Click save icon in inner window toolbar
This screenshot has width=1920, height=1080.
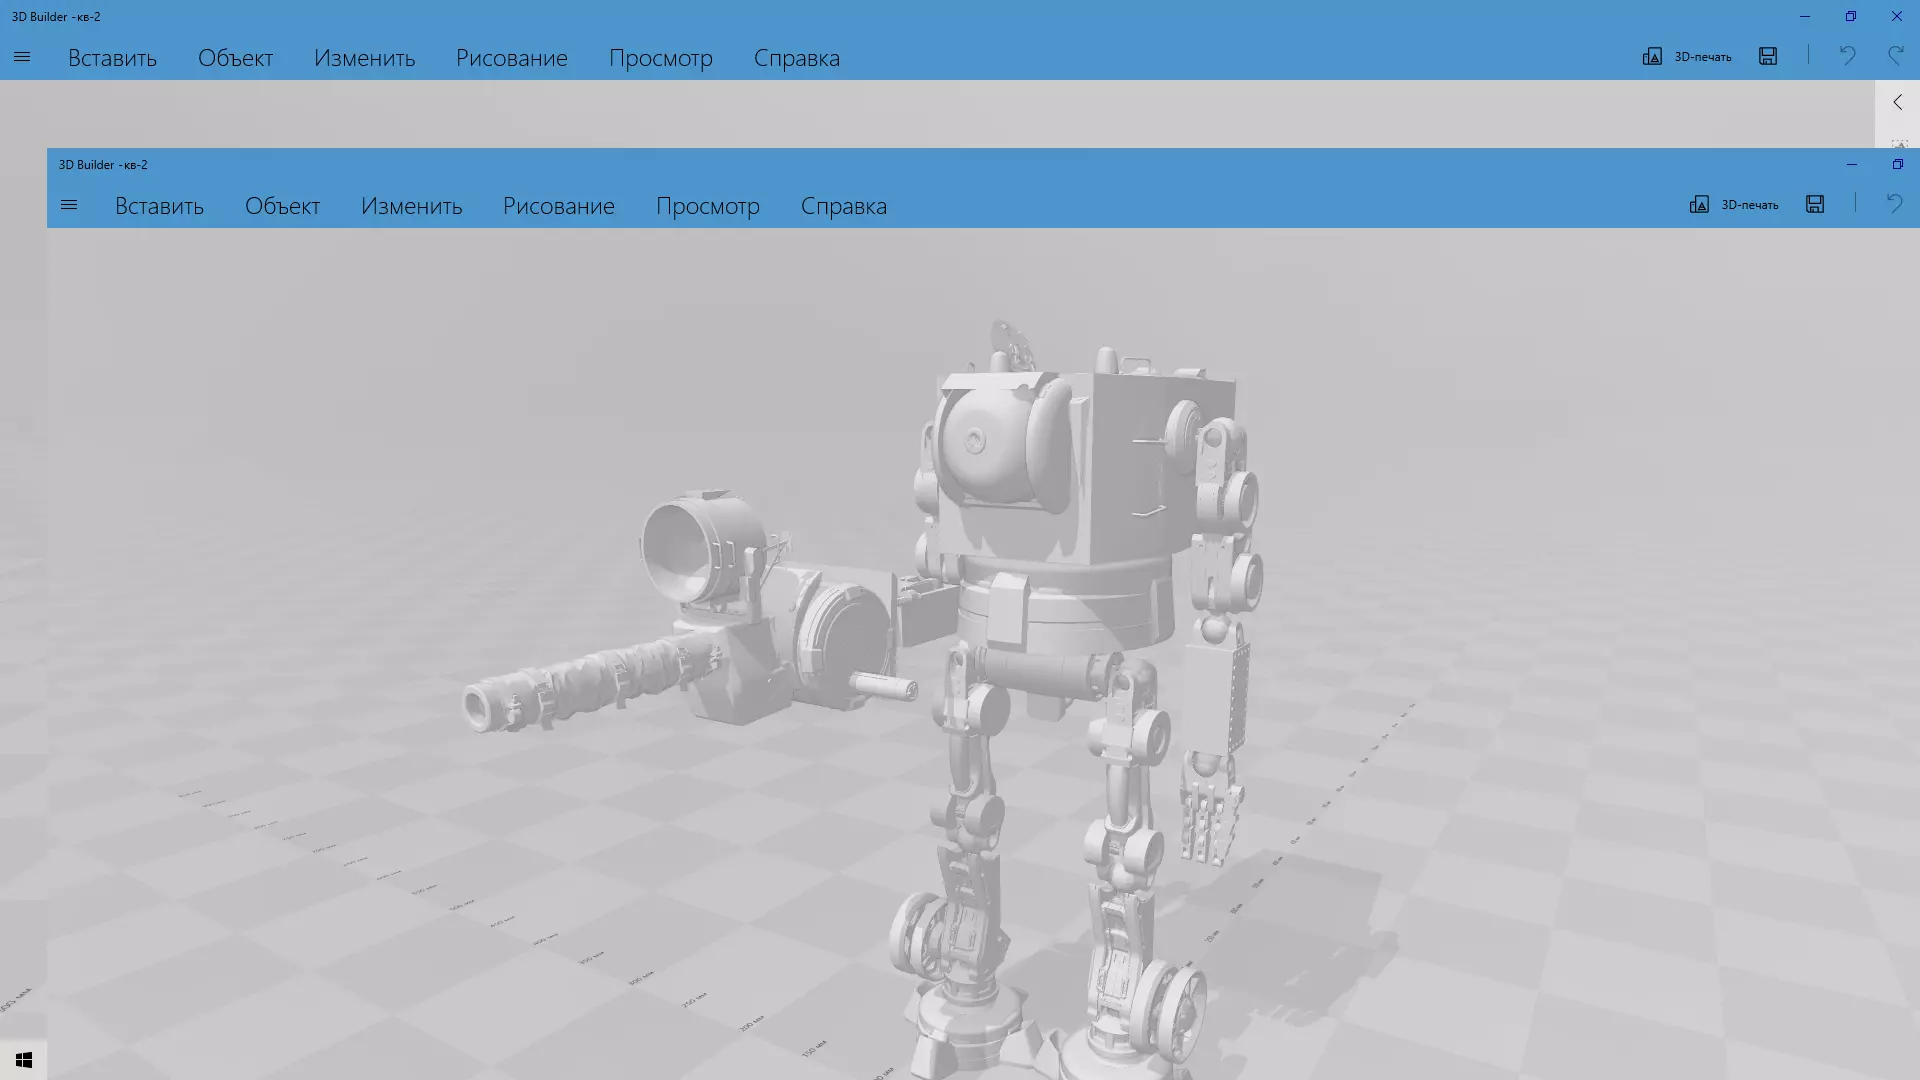tap(1815, 204)
